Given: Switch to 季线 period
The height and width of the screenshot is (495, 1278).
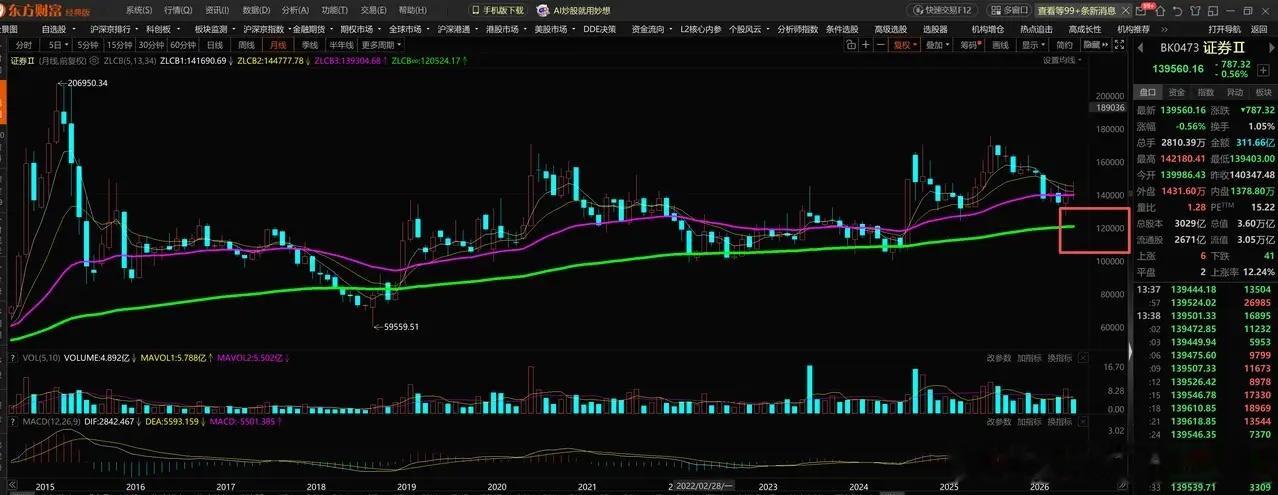Looking at the screenshot, I should coord(309,45).
